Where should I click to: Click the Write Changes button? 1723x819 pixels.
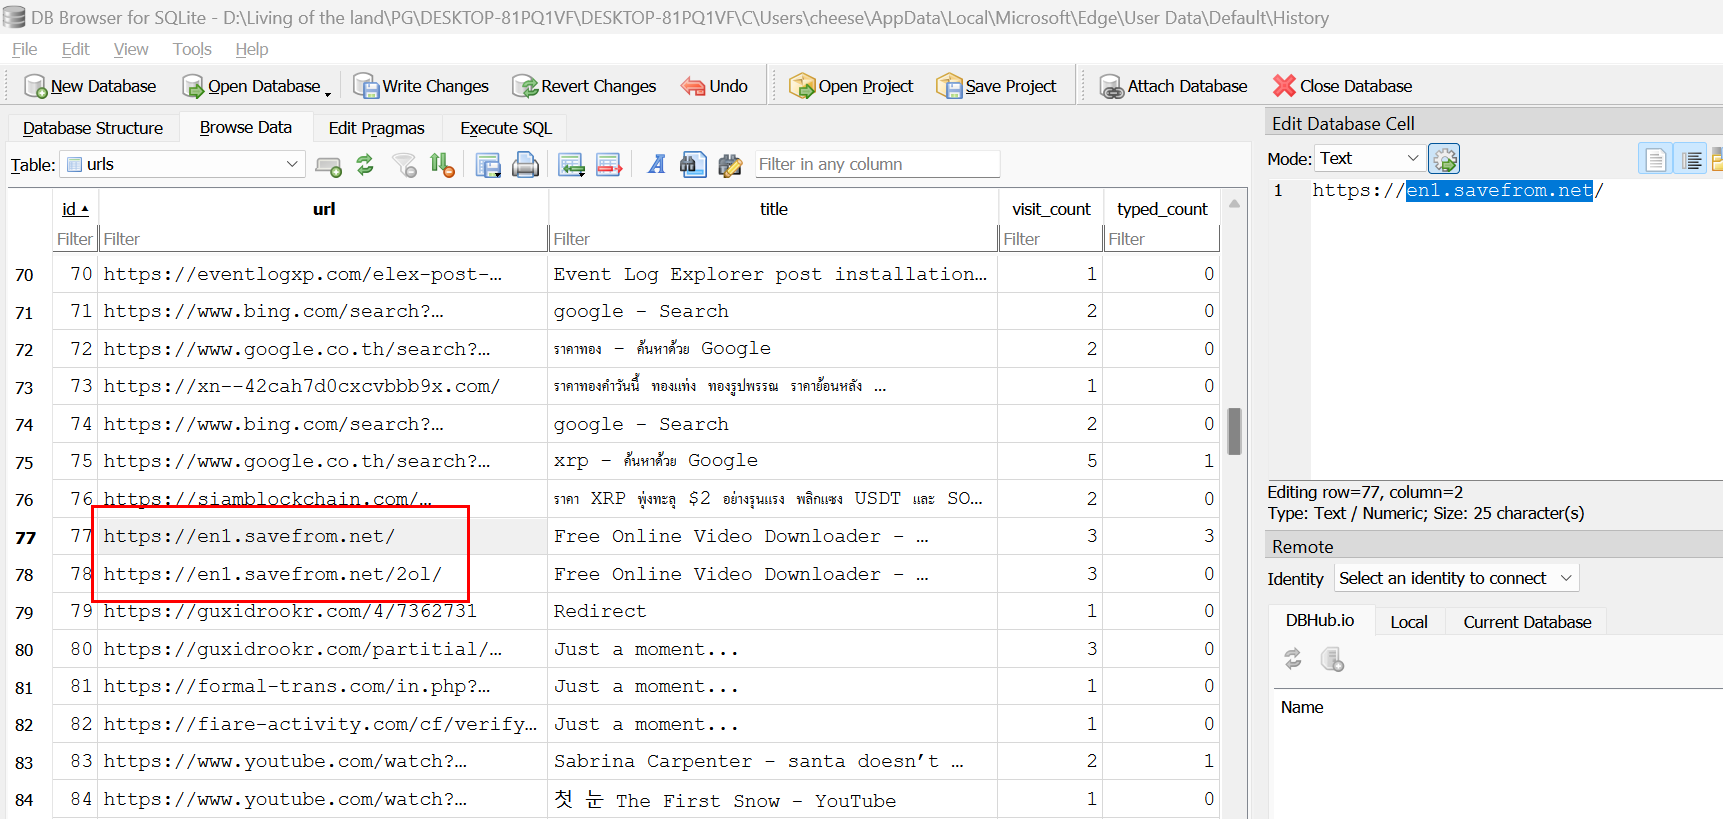click(x=421, y=86)
